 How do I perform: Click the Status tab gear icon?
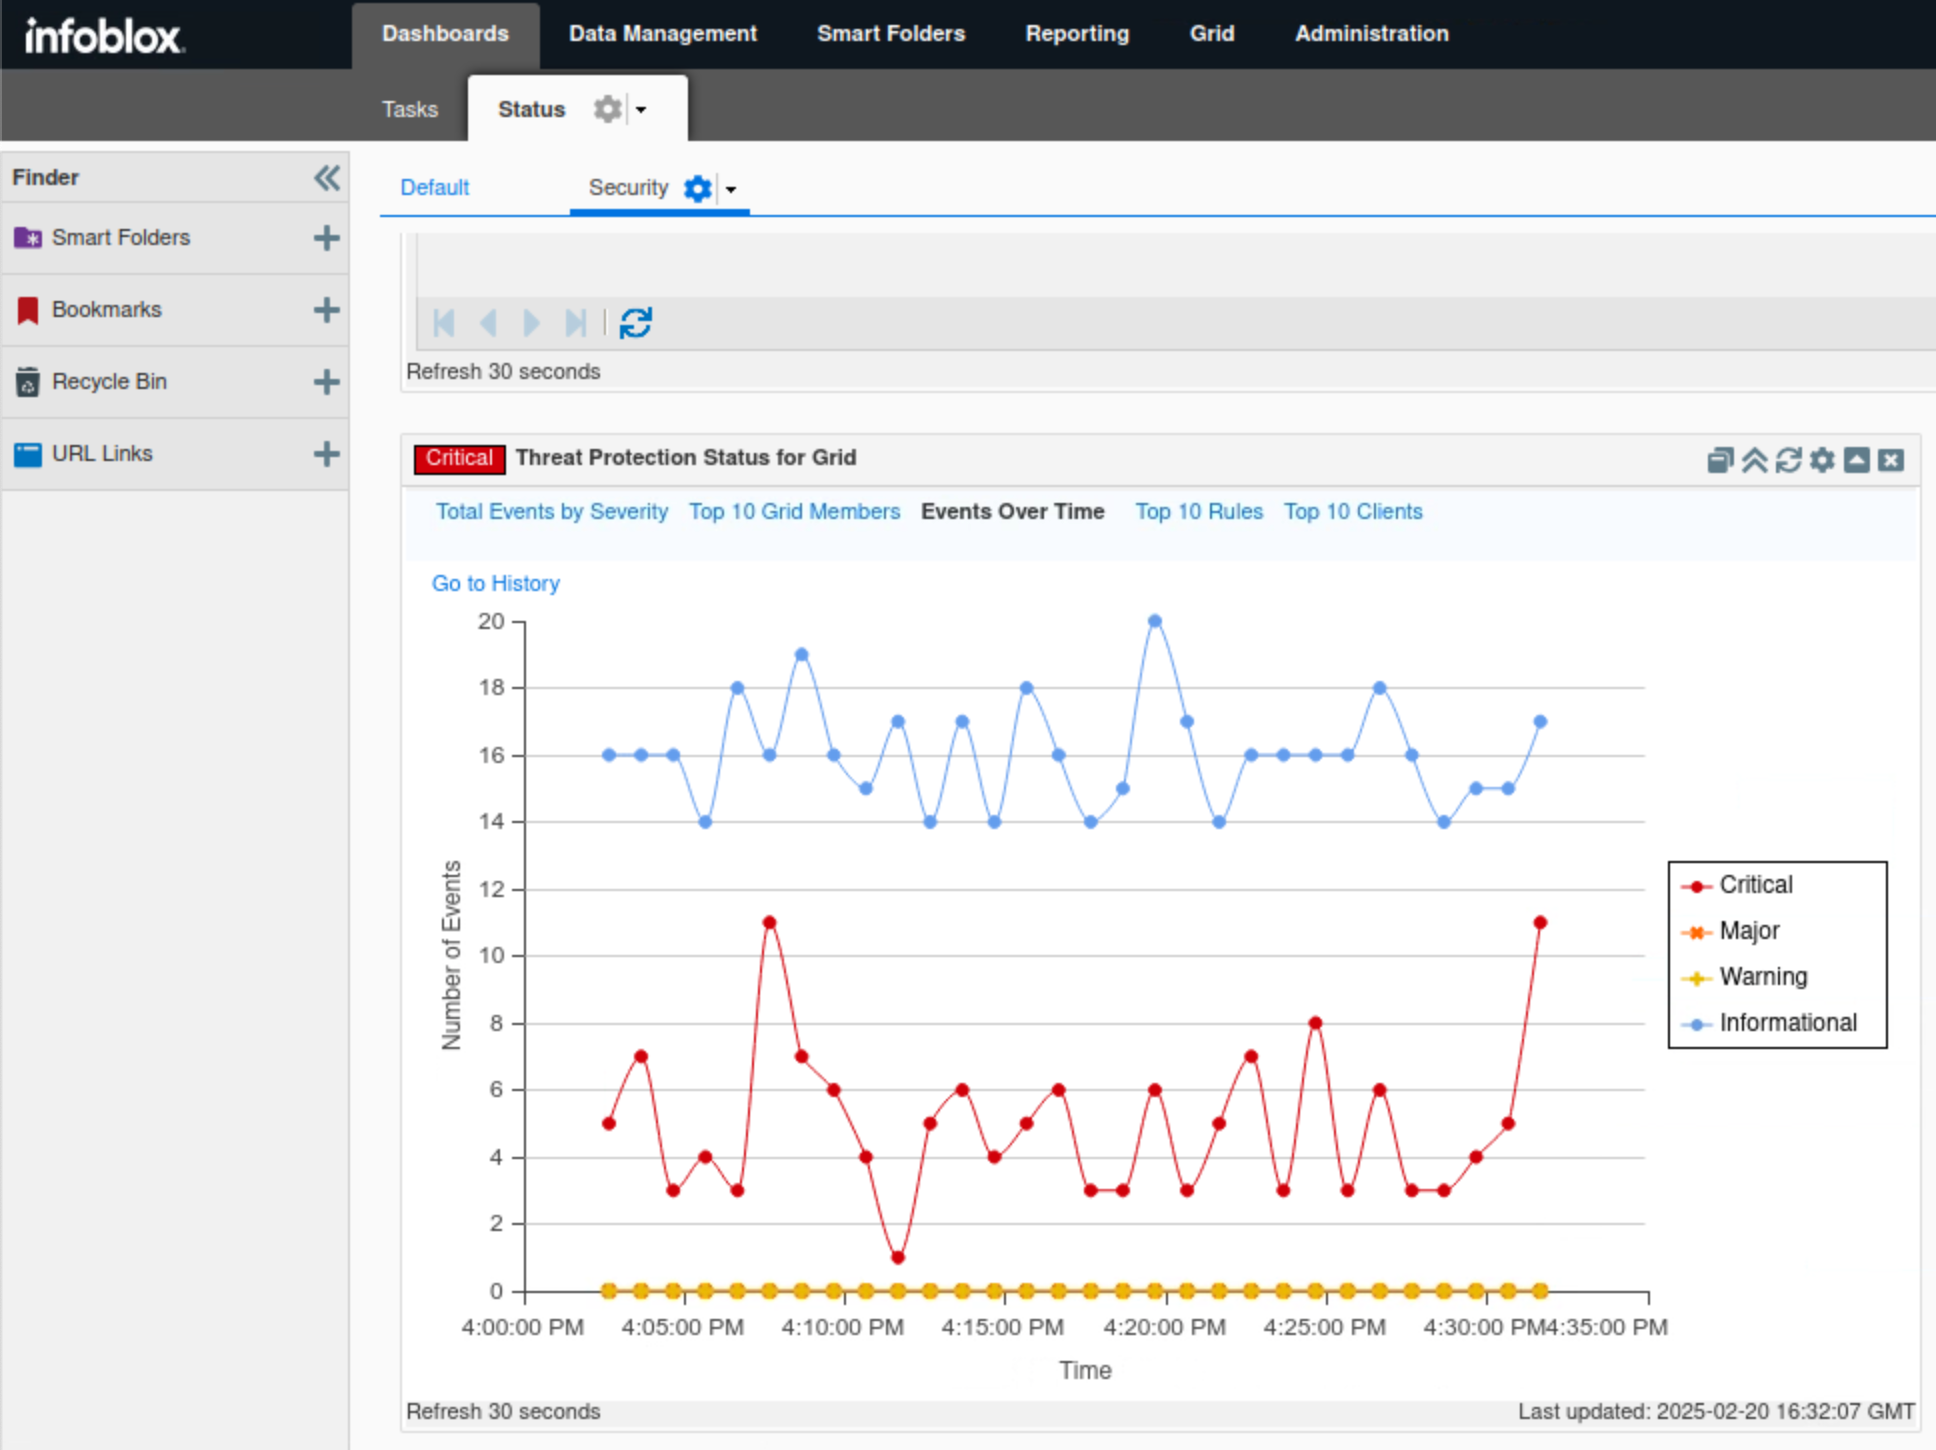pyautogui.click(x=607, y=108)
